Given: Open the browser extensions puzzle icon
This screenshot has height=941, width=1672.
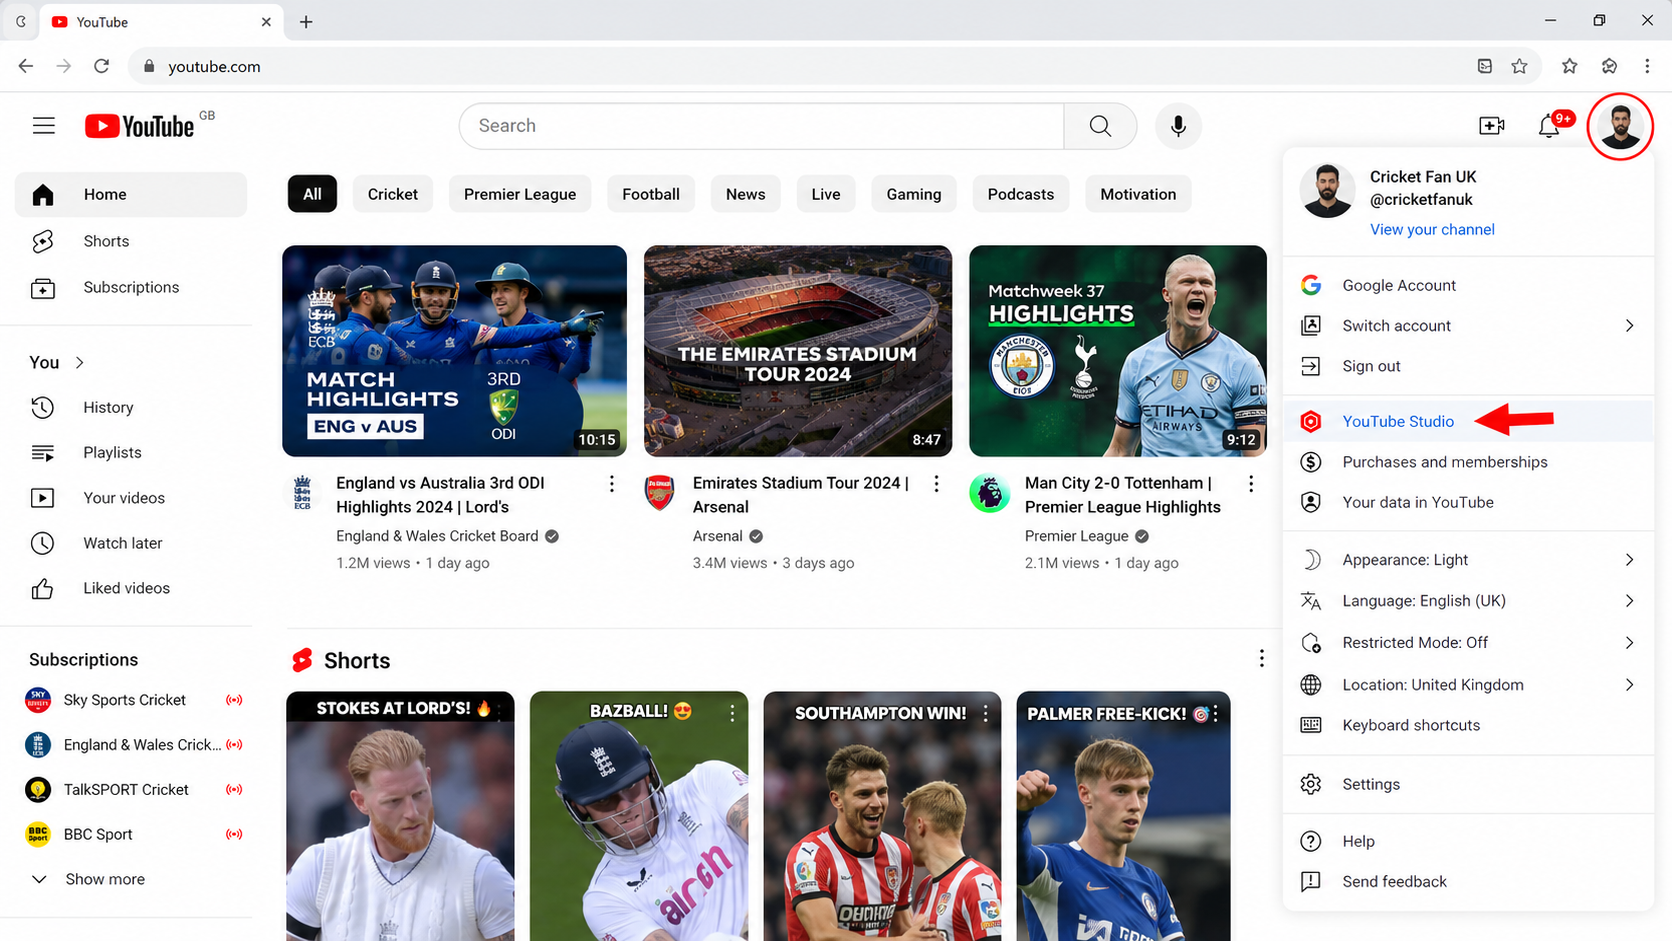Looking at the screenshot, I should coord(1609,66).
